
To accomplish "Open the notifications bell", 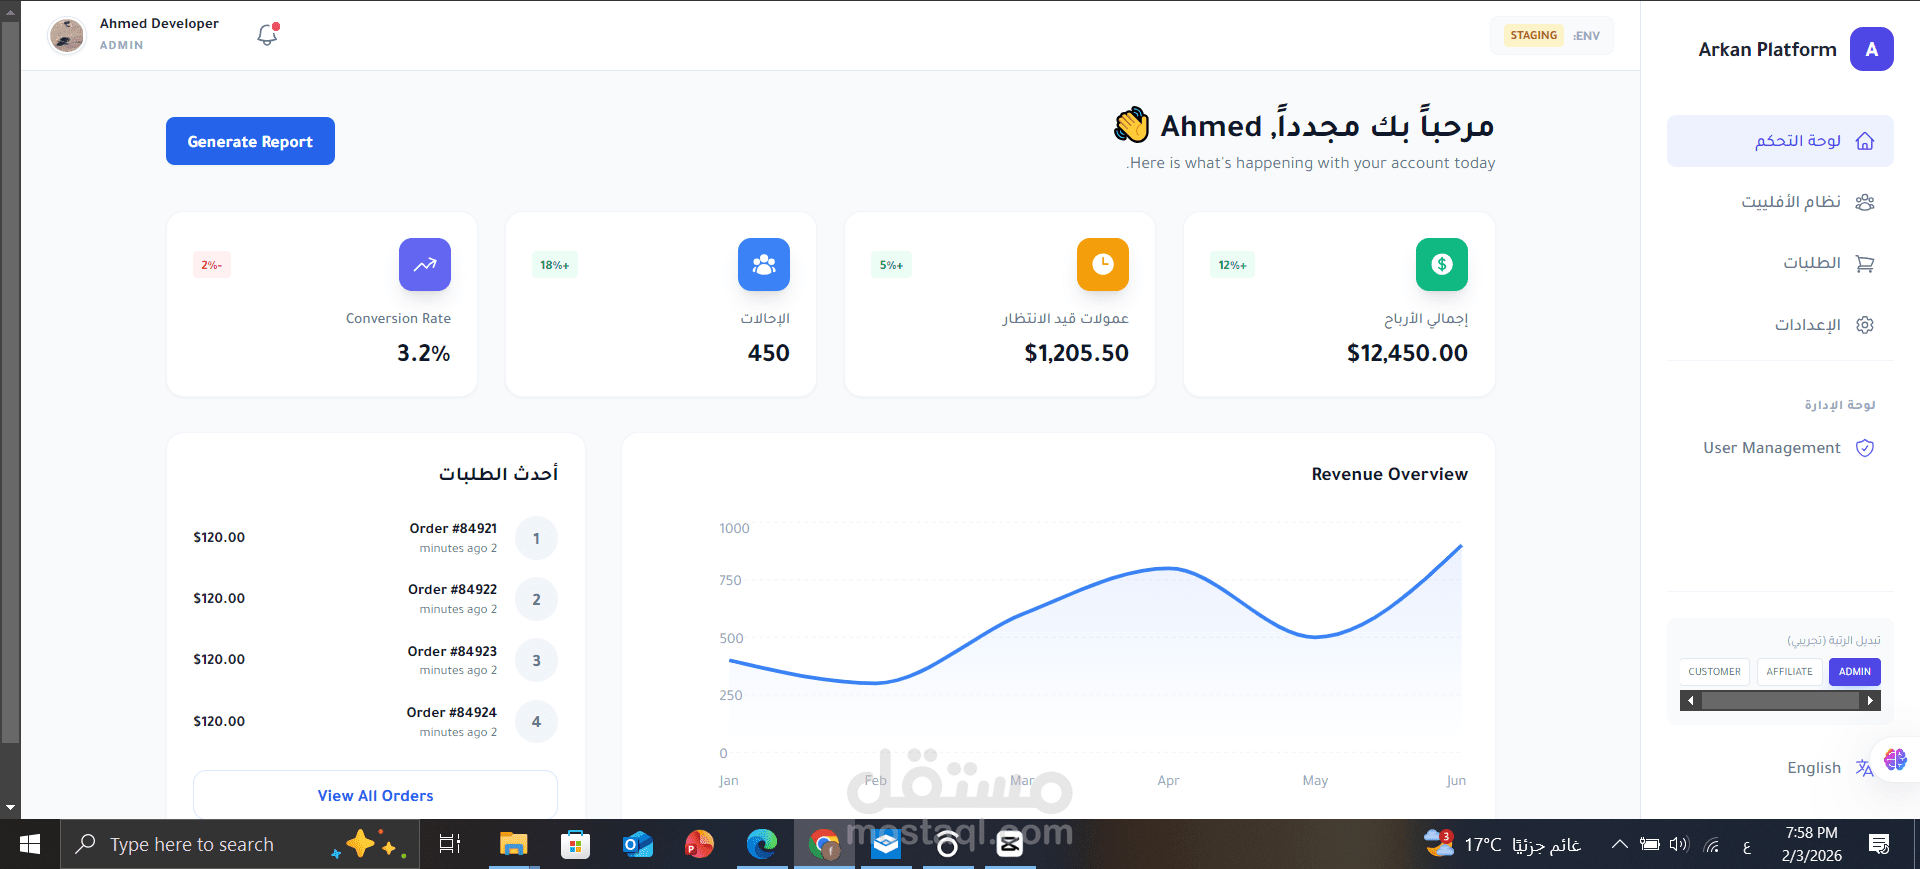I will click(x=268, y=35).
